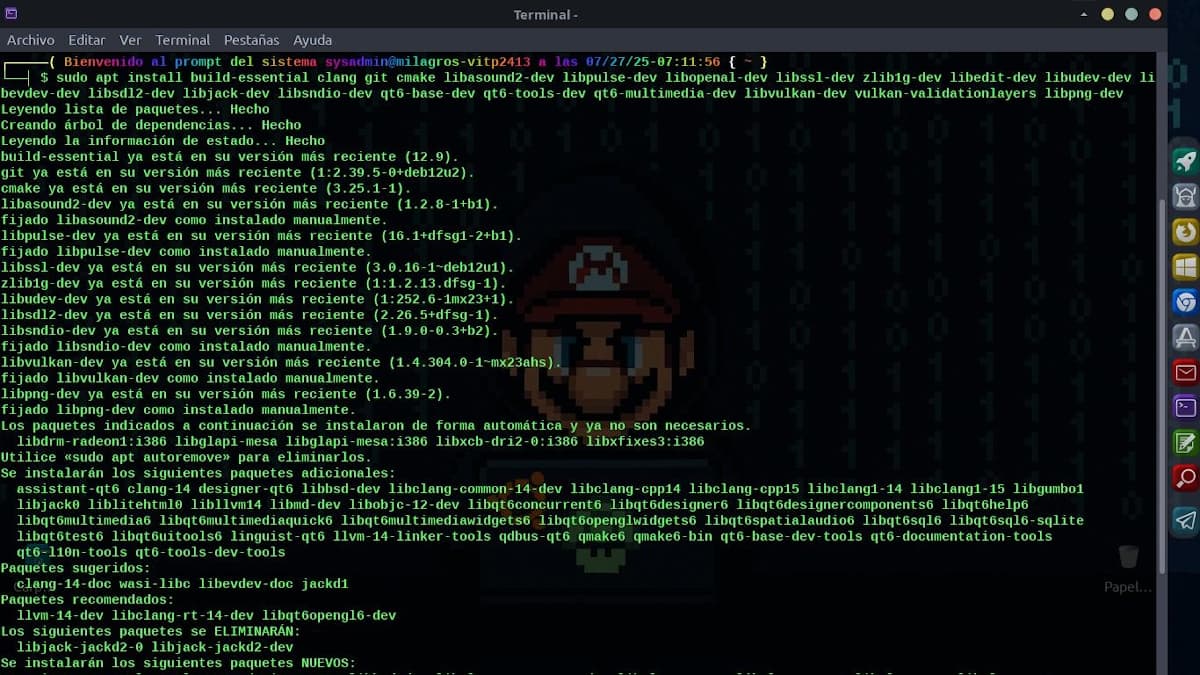Viewport: 1200px width, 675px height.
Task: Open the Ayuda menu
Action: coord(312,40)
